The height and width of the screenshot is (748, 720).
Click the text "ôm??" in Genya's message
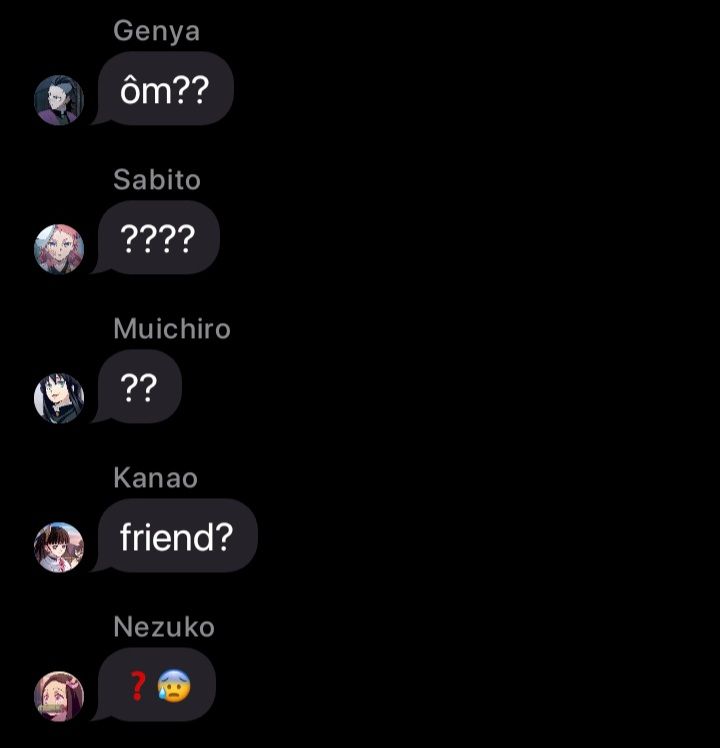[165, 90]
